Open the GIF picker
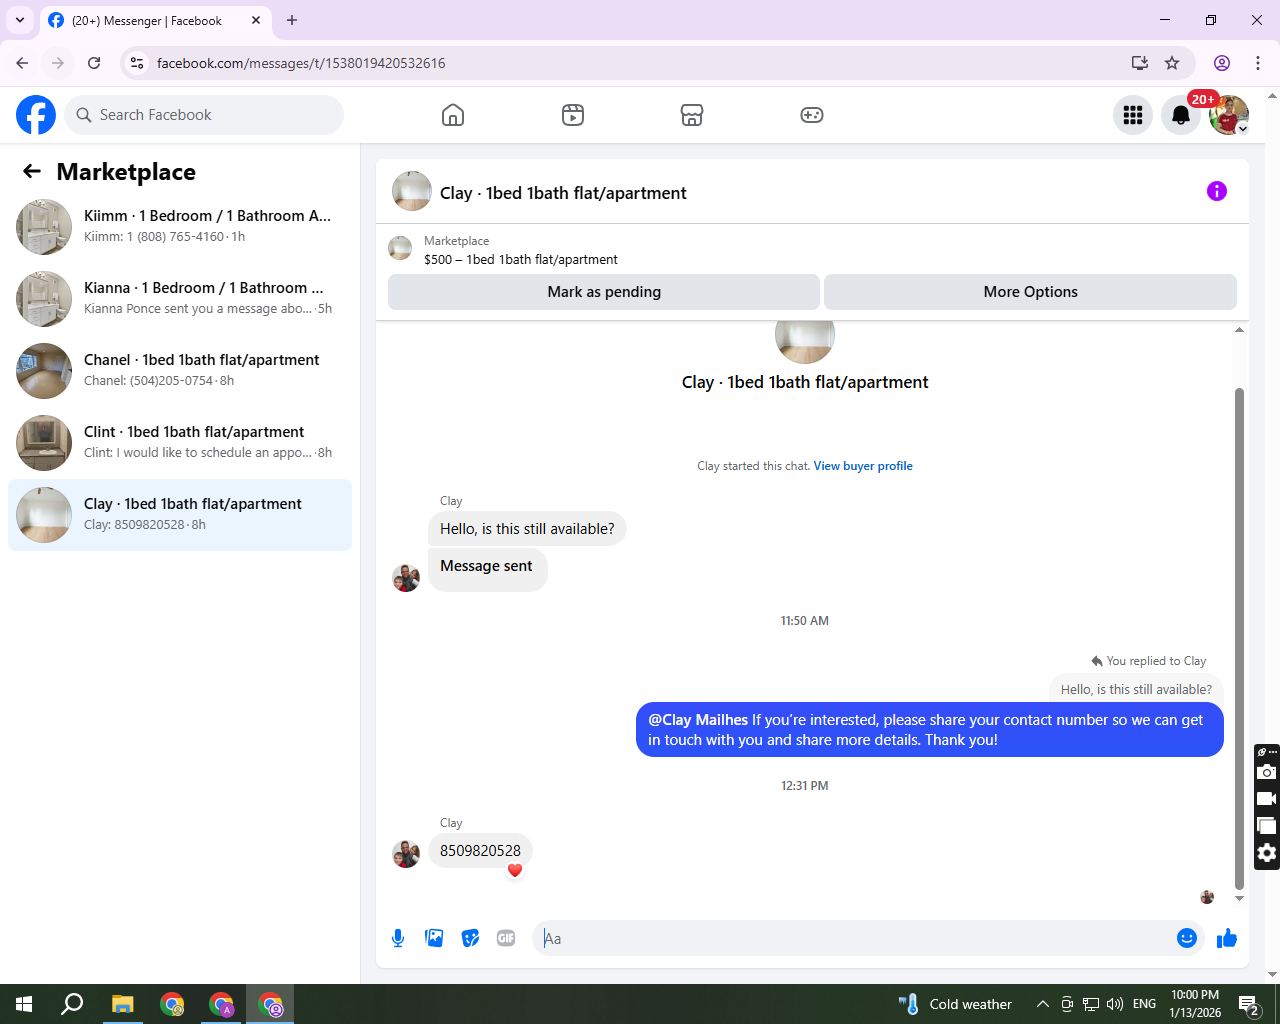The width and height of the screenshot is (1280, 1024). pyautogui.click(x=506, y=938)
